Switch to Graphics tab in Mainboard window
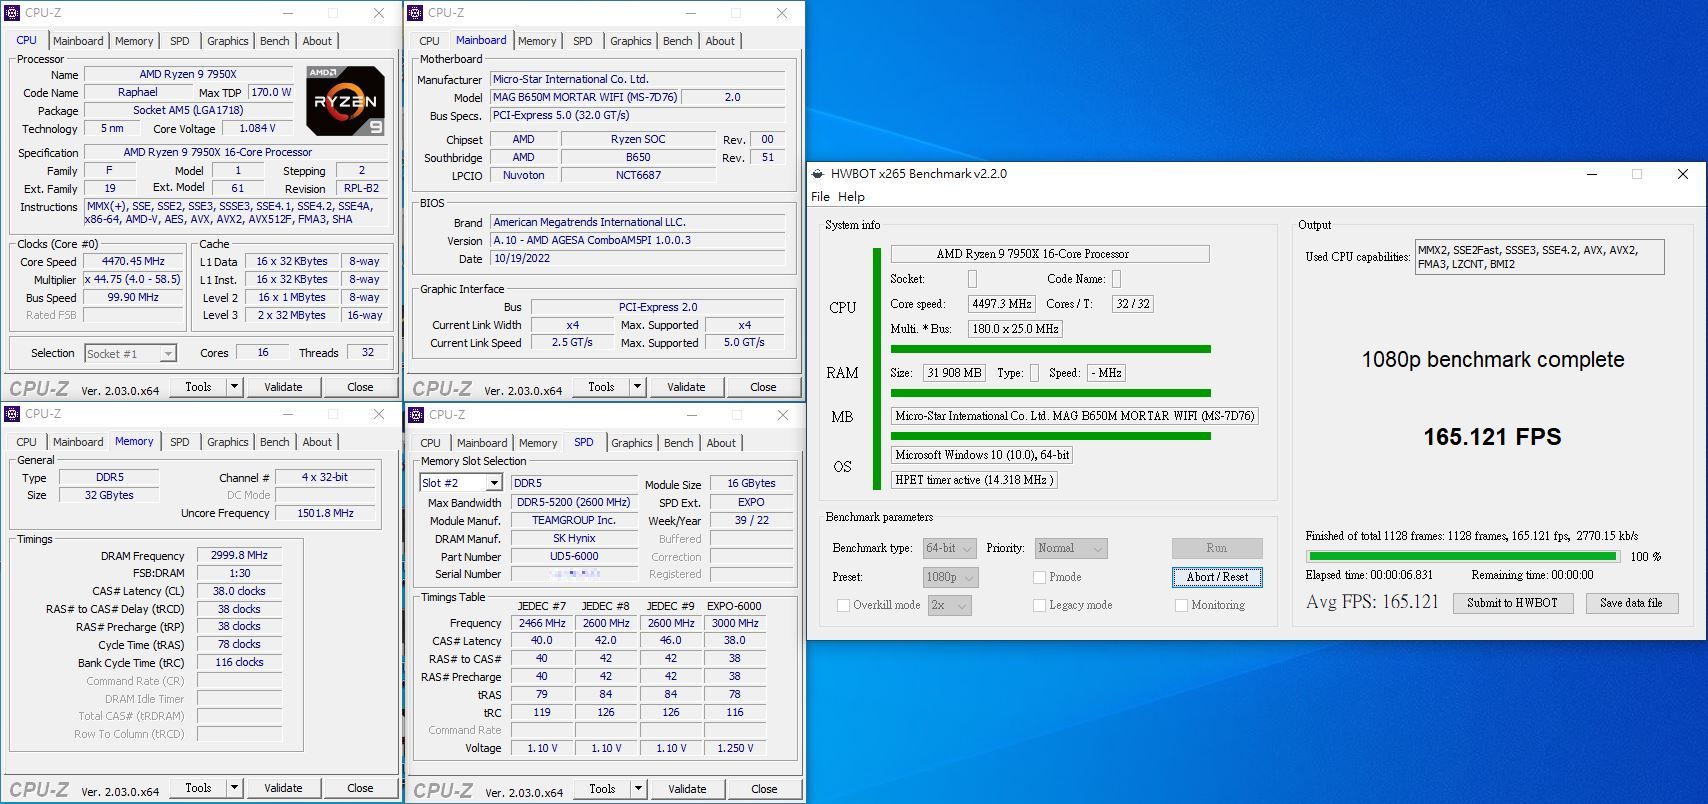 tap(630, 41)
